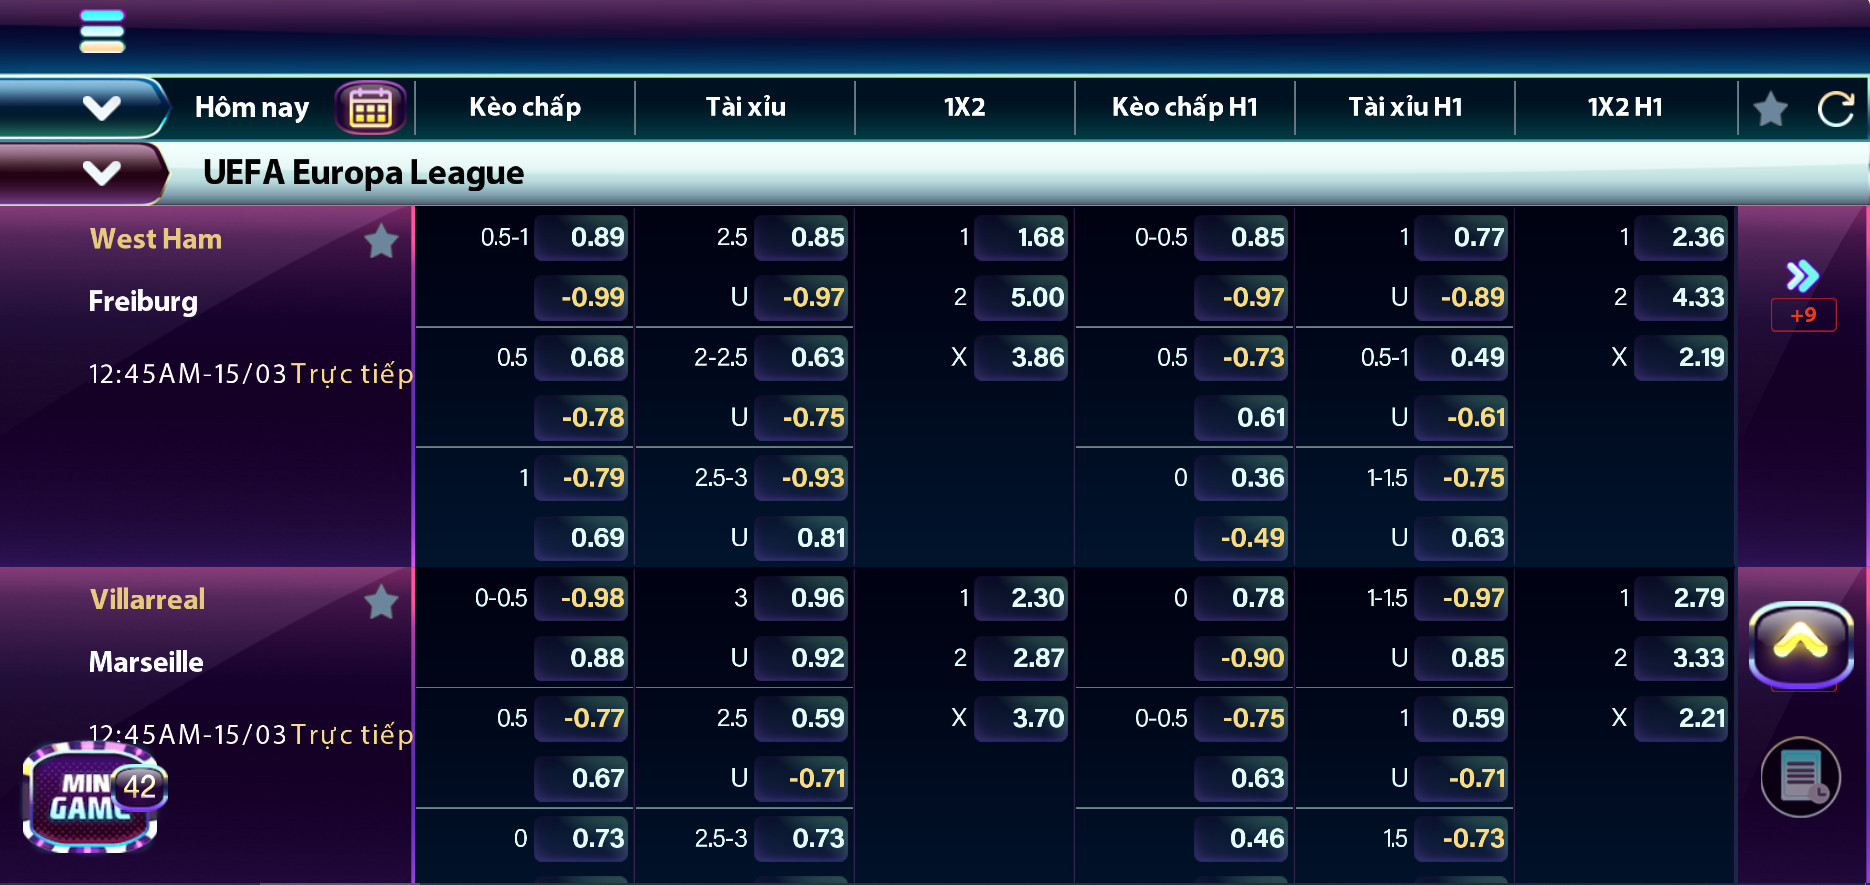The width and height of the screenshot is (1870, 885).
Task: Open the +9 more bets button
Action: tap(1803, 315)
